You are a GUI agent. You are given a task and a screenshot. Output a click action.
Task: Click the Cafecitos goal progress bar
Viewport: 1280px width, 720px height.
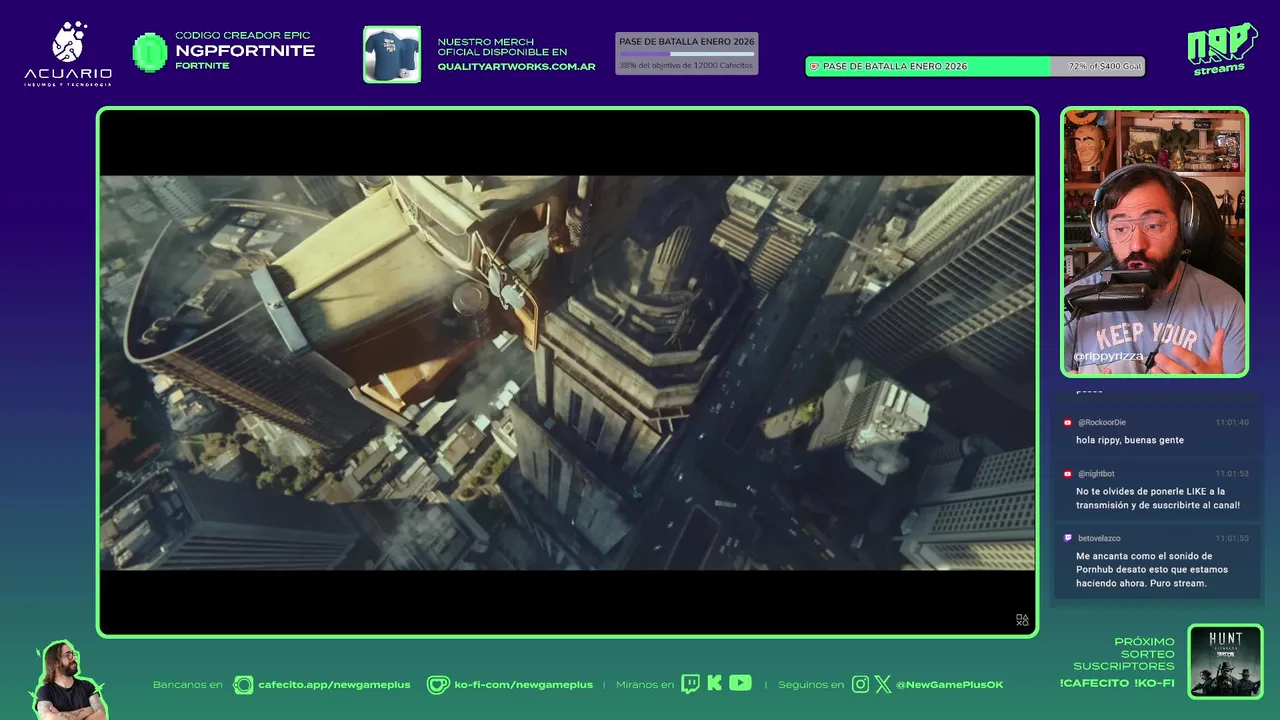click(686, 54)
